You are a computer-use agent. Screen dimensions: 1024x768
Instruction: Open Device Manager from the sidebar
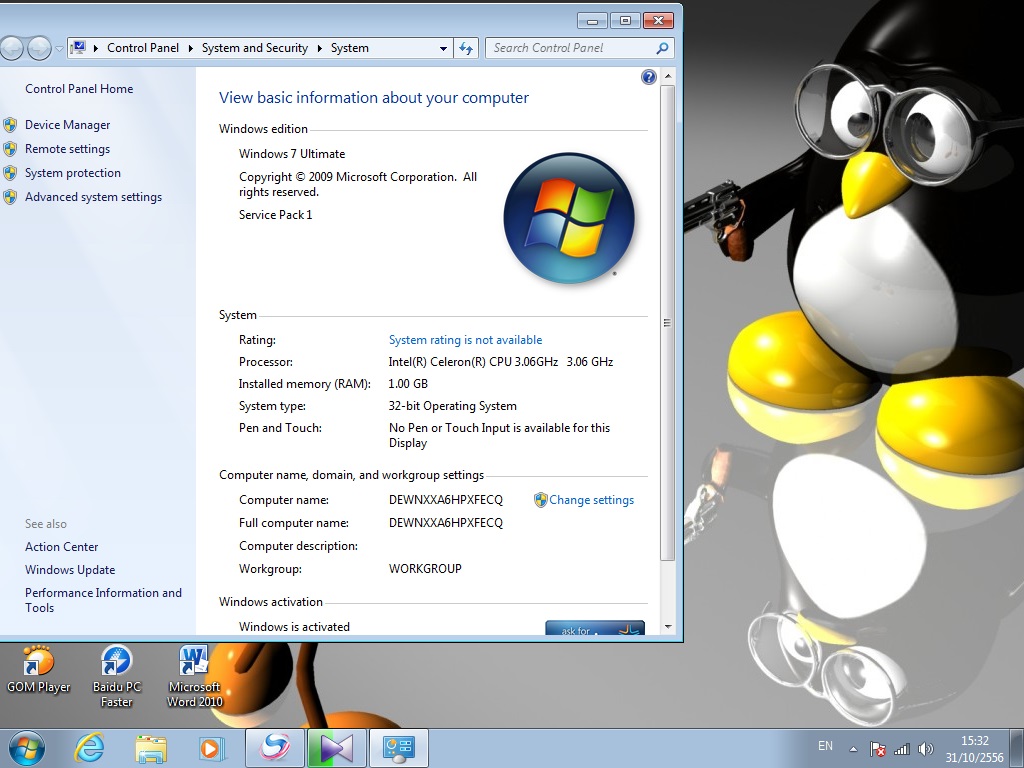tap(67, 125)
